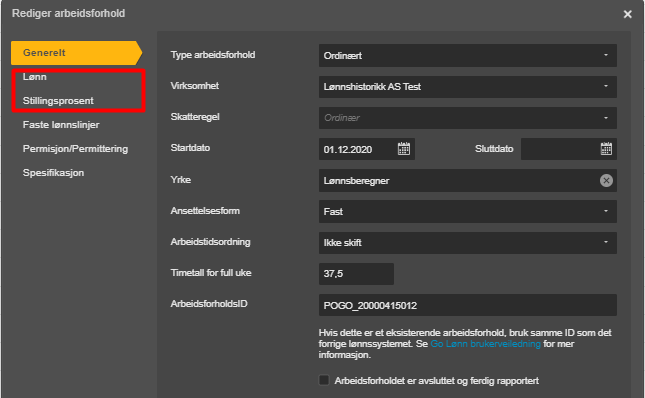The height and width of the screenshot is (398, 645).
Task: Open the Sluttdato calendar picker icon
Action: 606,149
